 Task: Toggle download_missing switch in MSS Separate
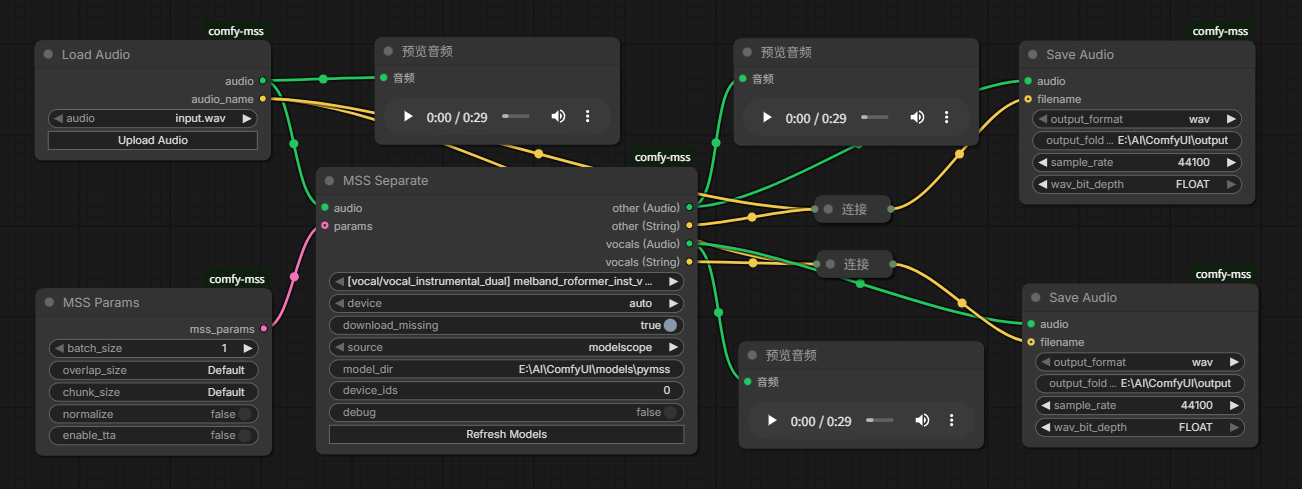tap(670, 325)
